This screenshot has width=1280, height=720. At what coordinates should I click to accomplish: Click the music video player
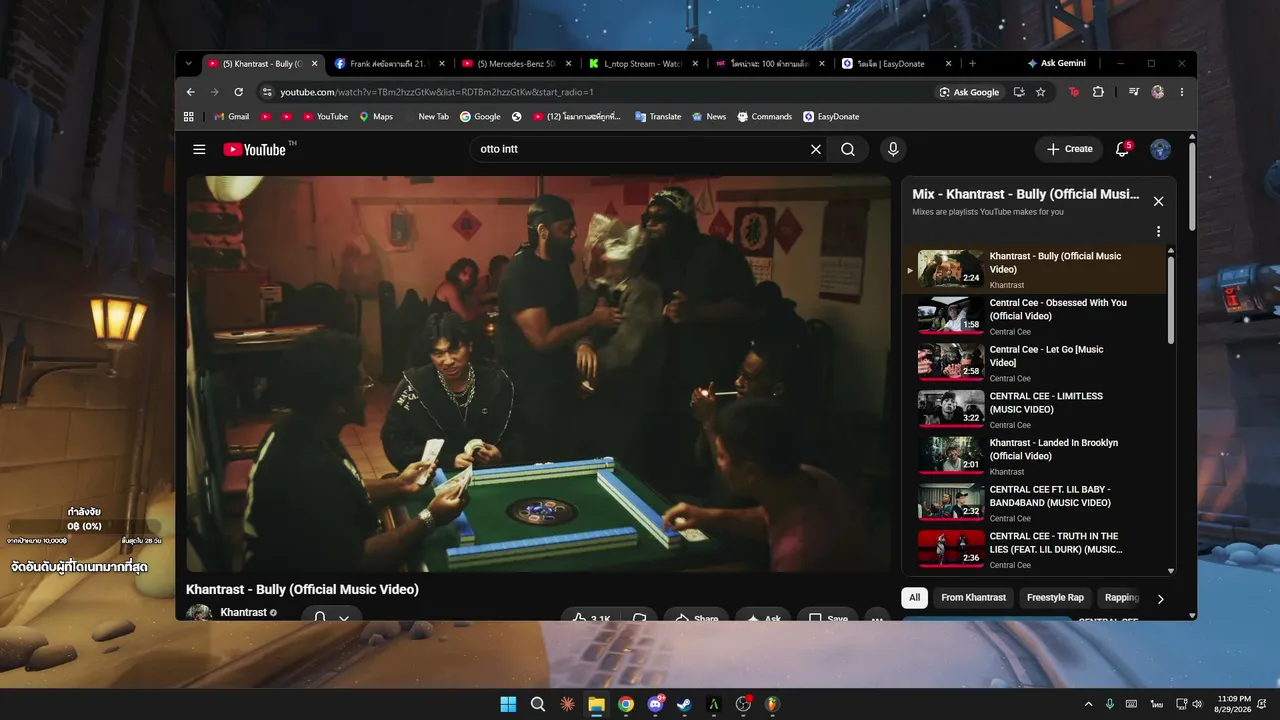coord(538,374)
